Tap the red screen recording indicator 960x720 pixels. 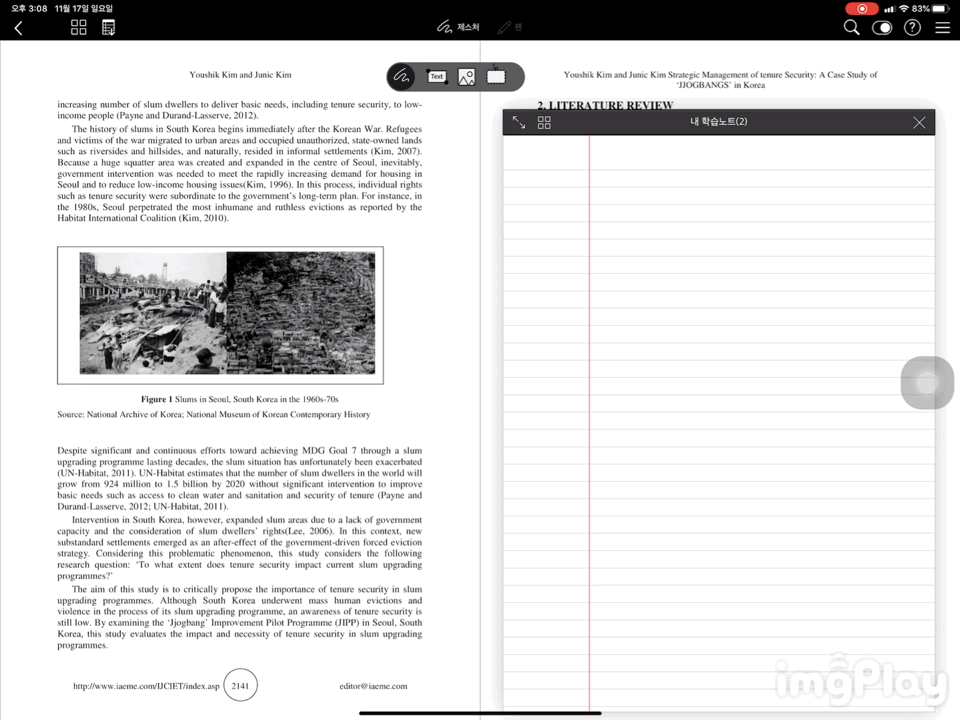click(861, 9)
